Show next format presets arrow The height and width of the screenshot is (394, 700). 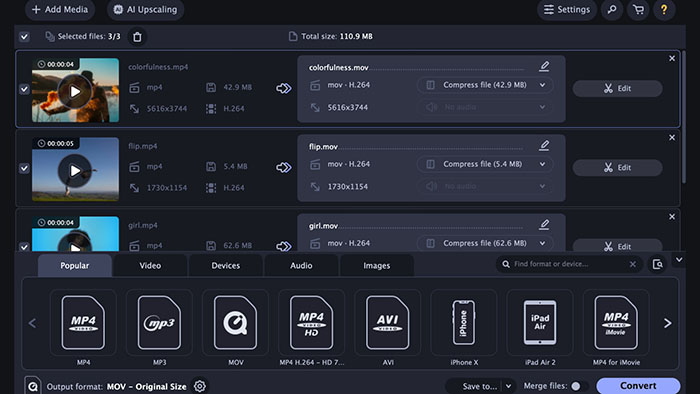[667, 323]
